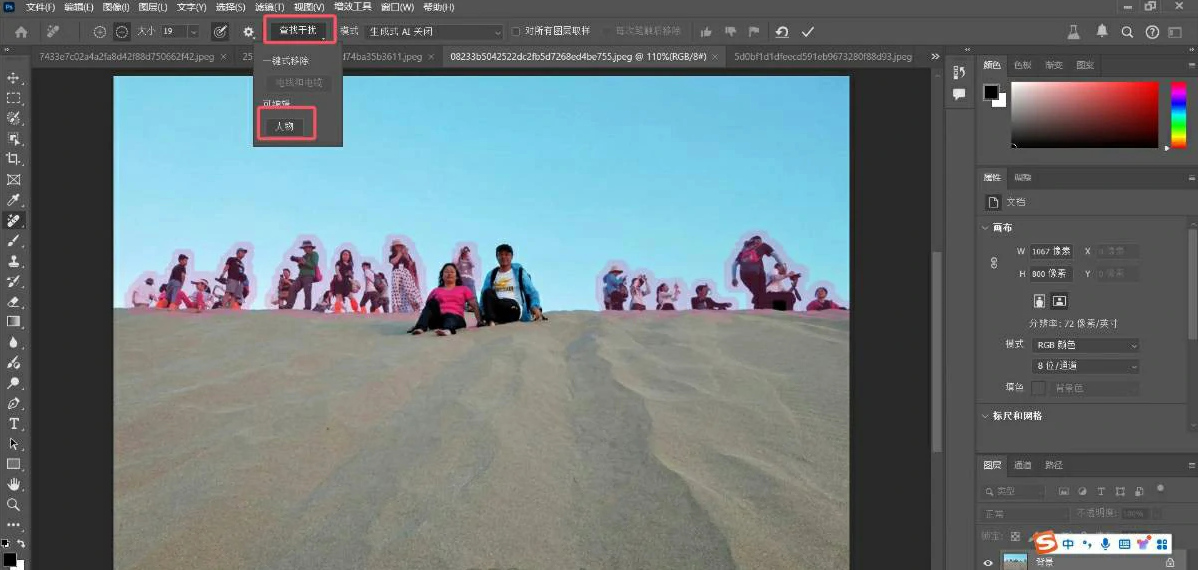This screenshot has height=570, width=1198.
Task: Expand the 标尺和网格 section
Action: click(x=985, y=416)
